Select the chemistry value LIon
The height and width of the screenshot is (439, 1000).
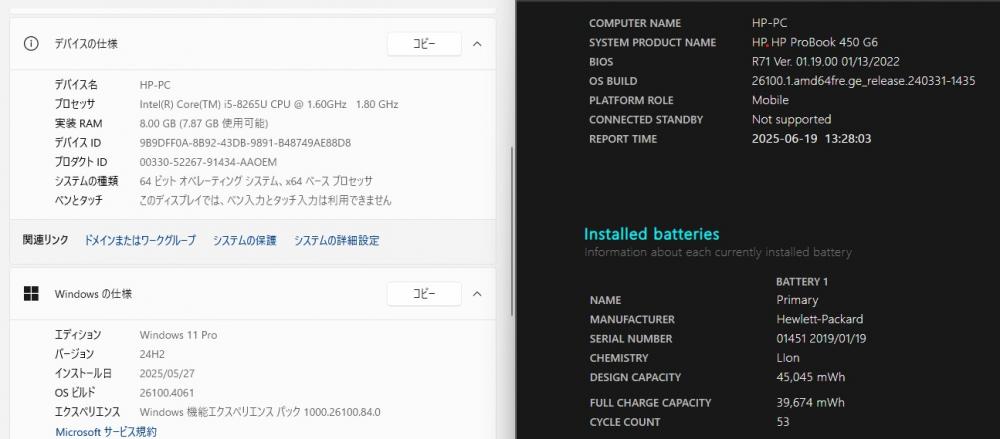[788, 358]
